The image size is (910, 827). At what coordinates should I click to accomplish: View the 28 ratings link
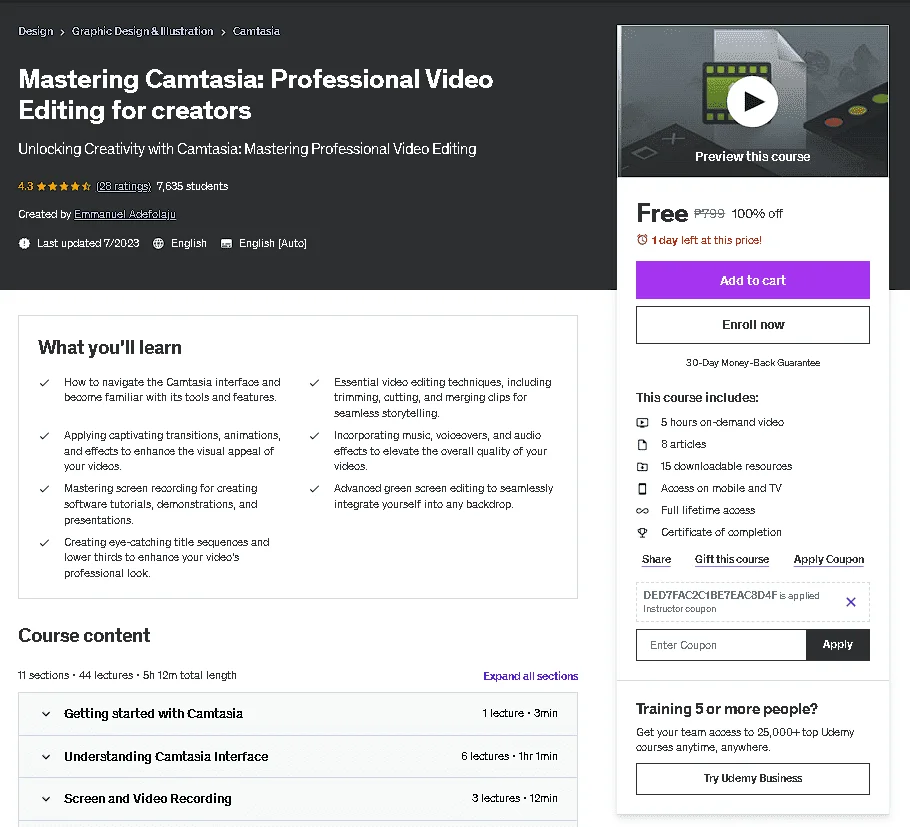click(123, 186)
